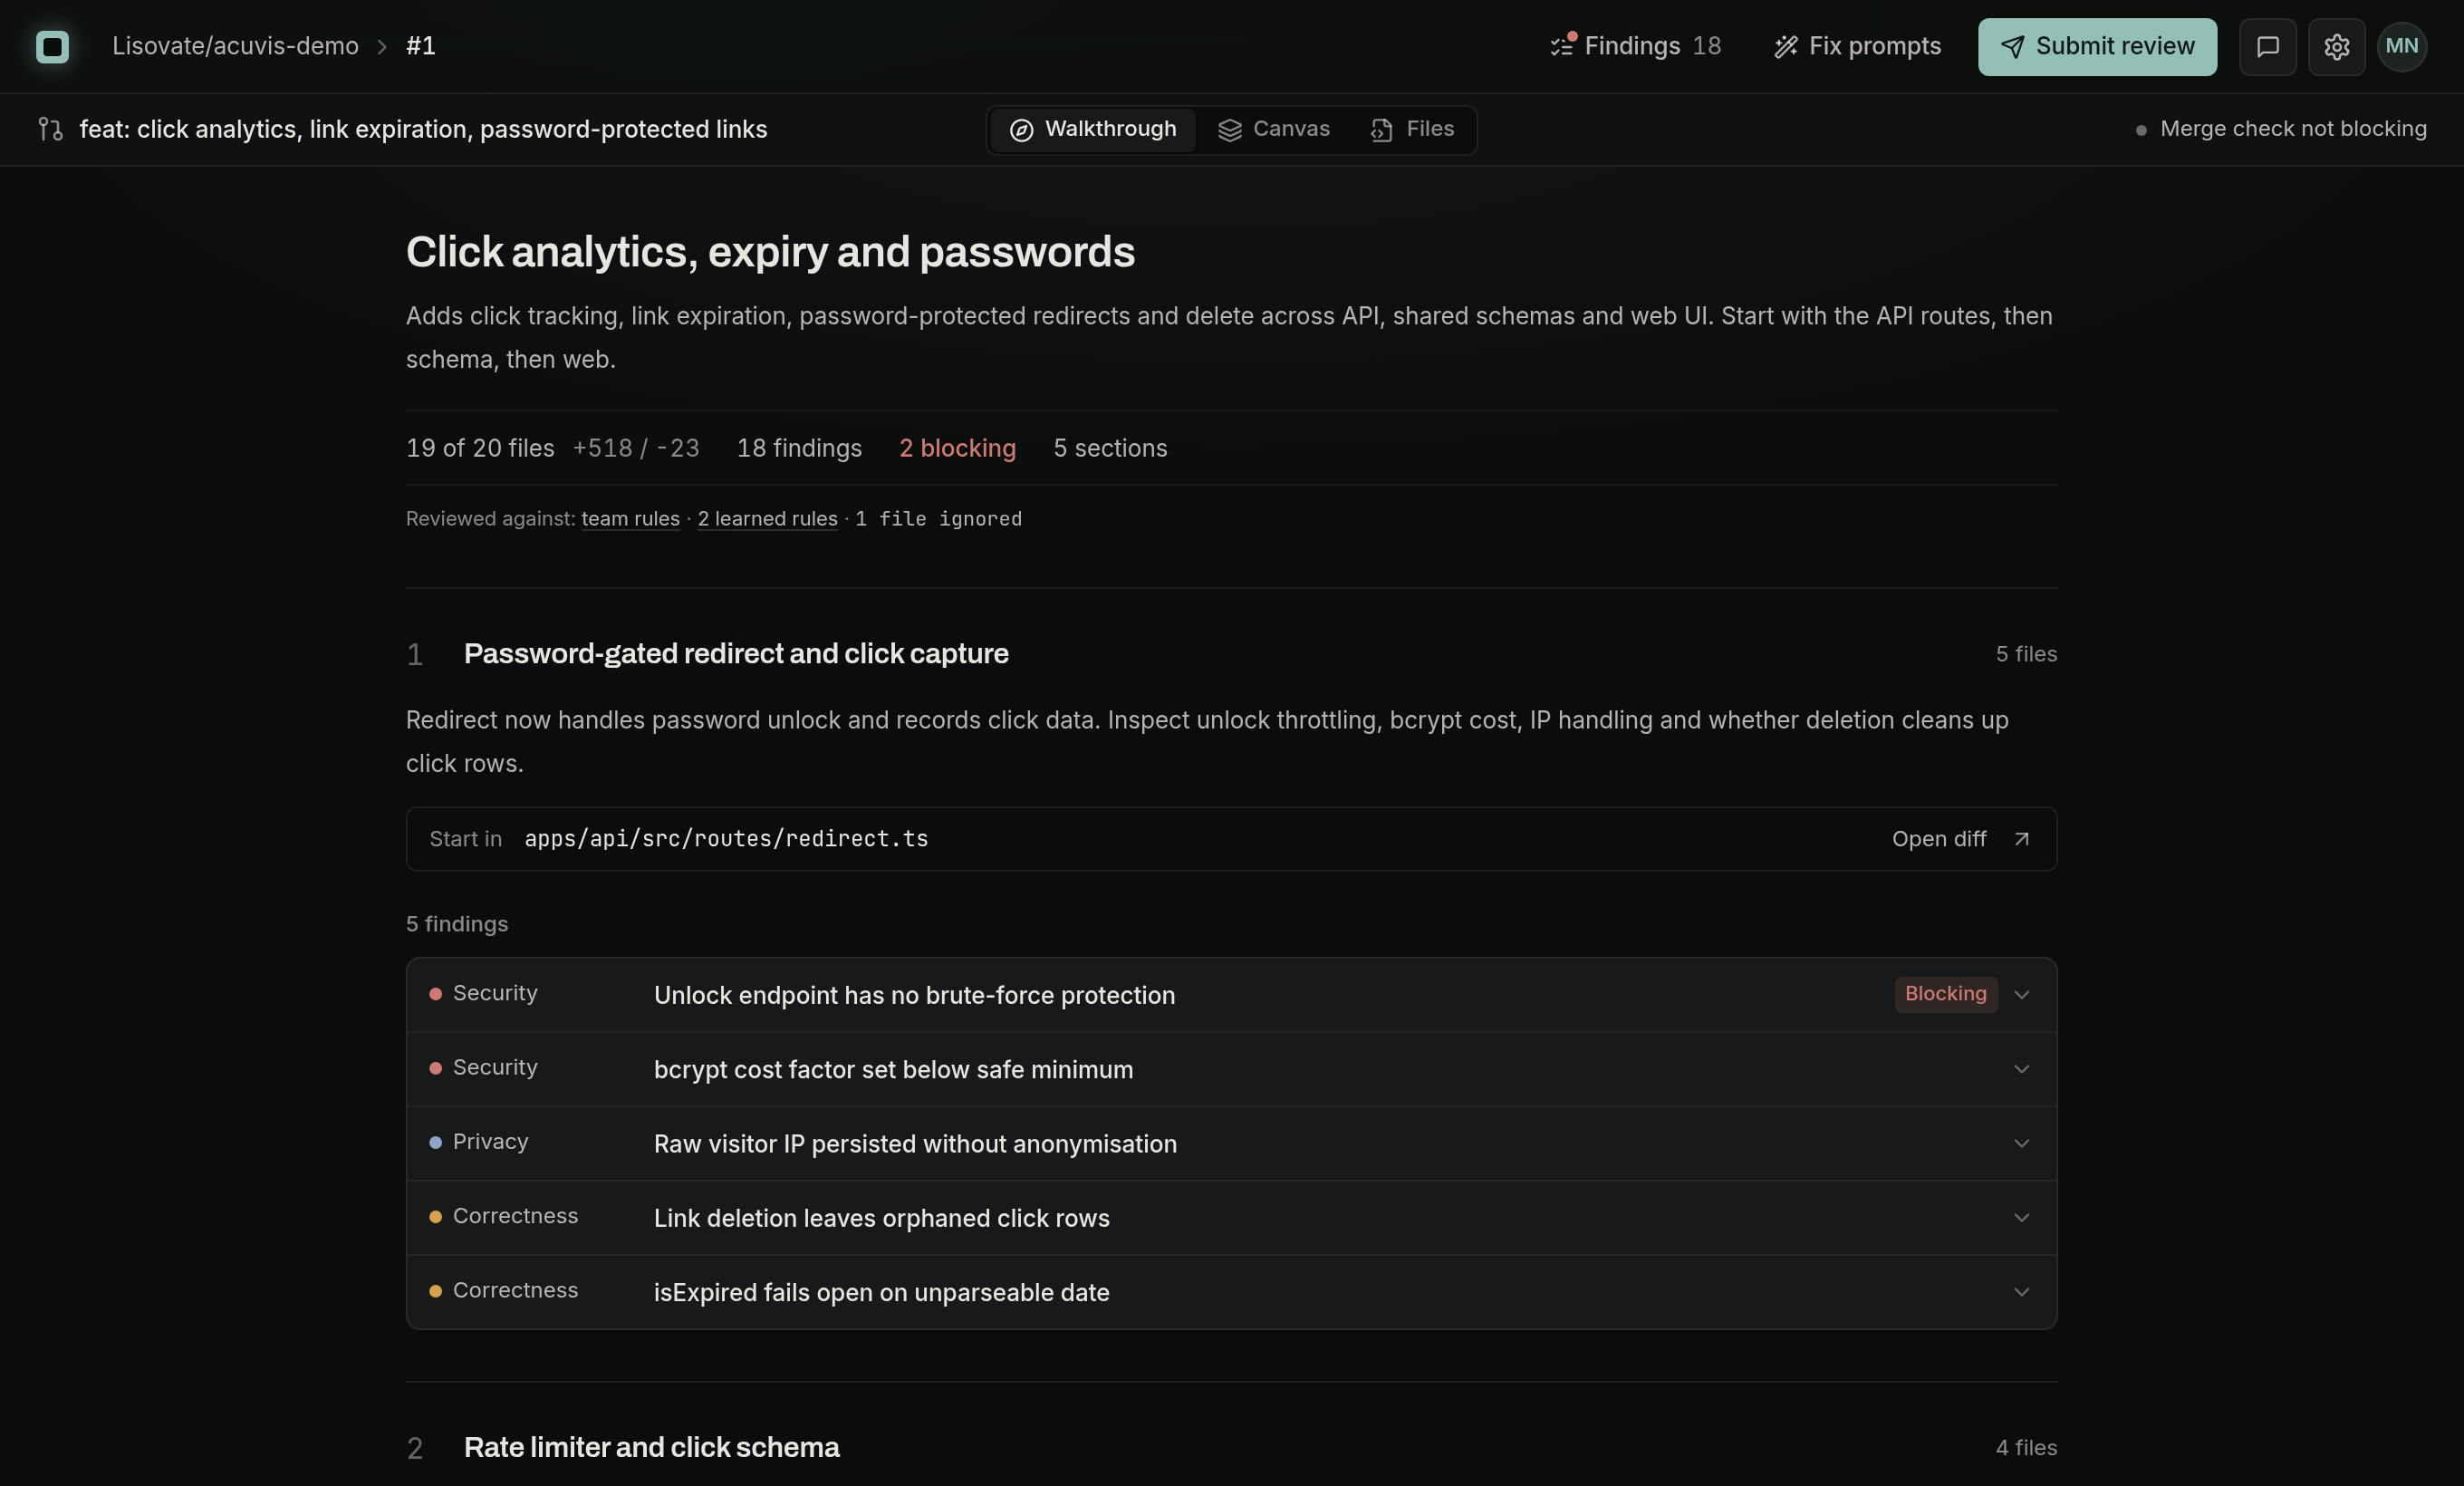
Task: Click isExpired fails open finding title
Action: tap(881, 1293)
